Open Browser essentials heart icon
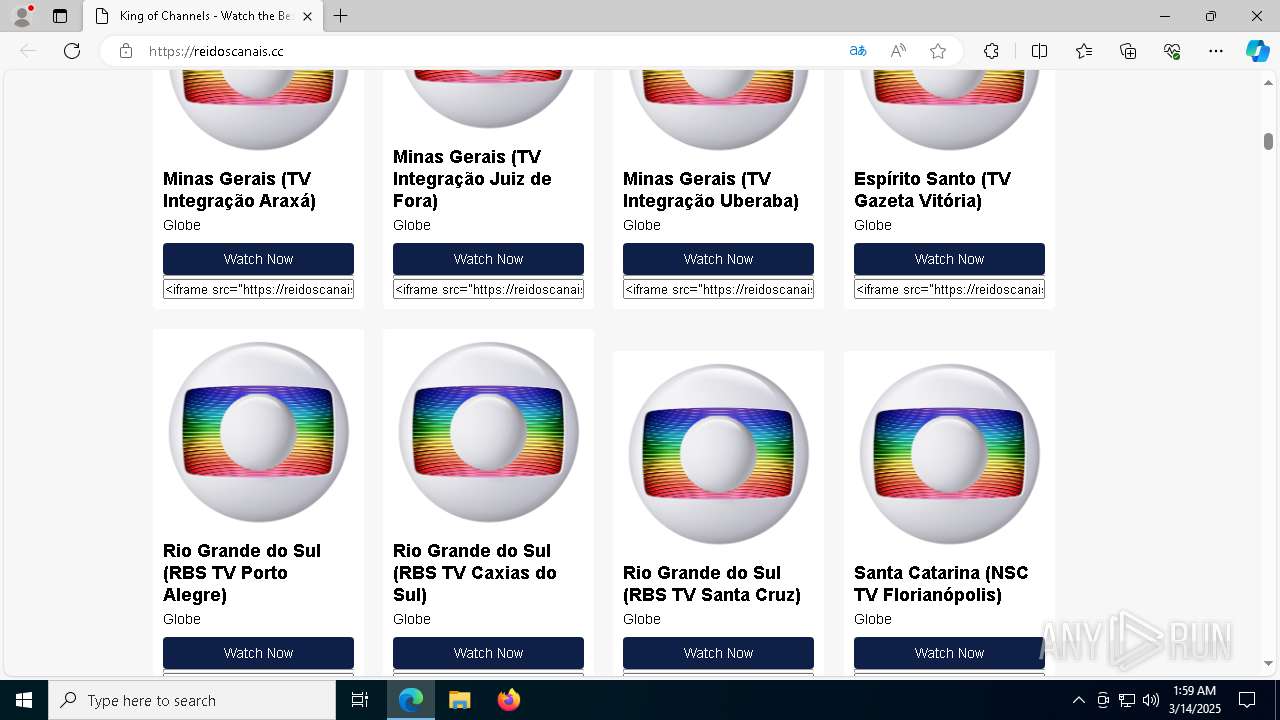The width and height of the screenshot is (1280, 720). [x=1172, y=51]
